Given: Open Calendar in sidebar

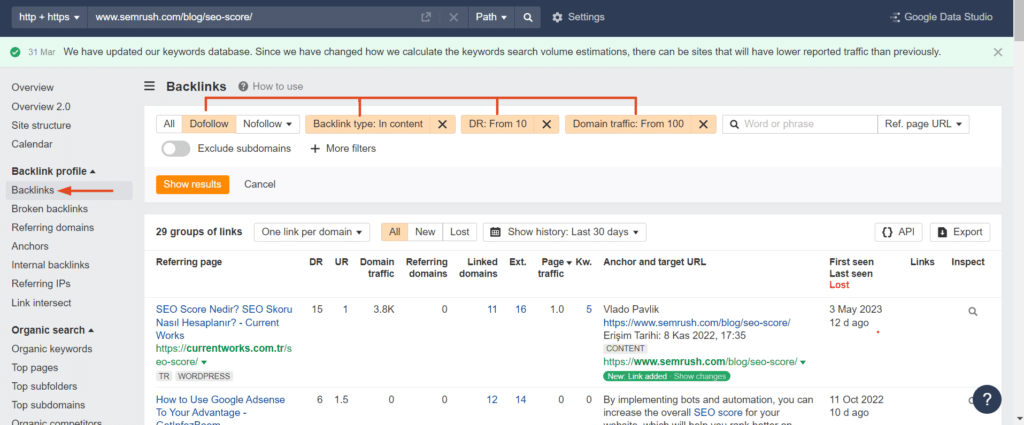Looking at the screenshot, I should (32, 144).
